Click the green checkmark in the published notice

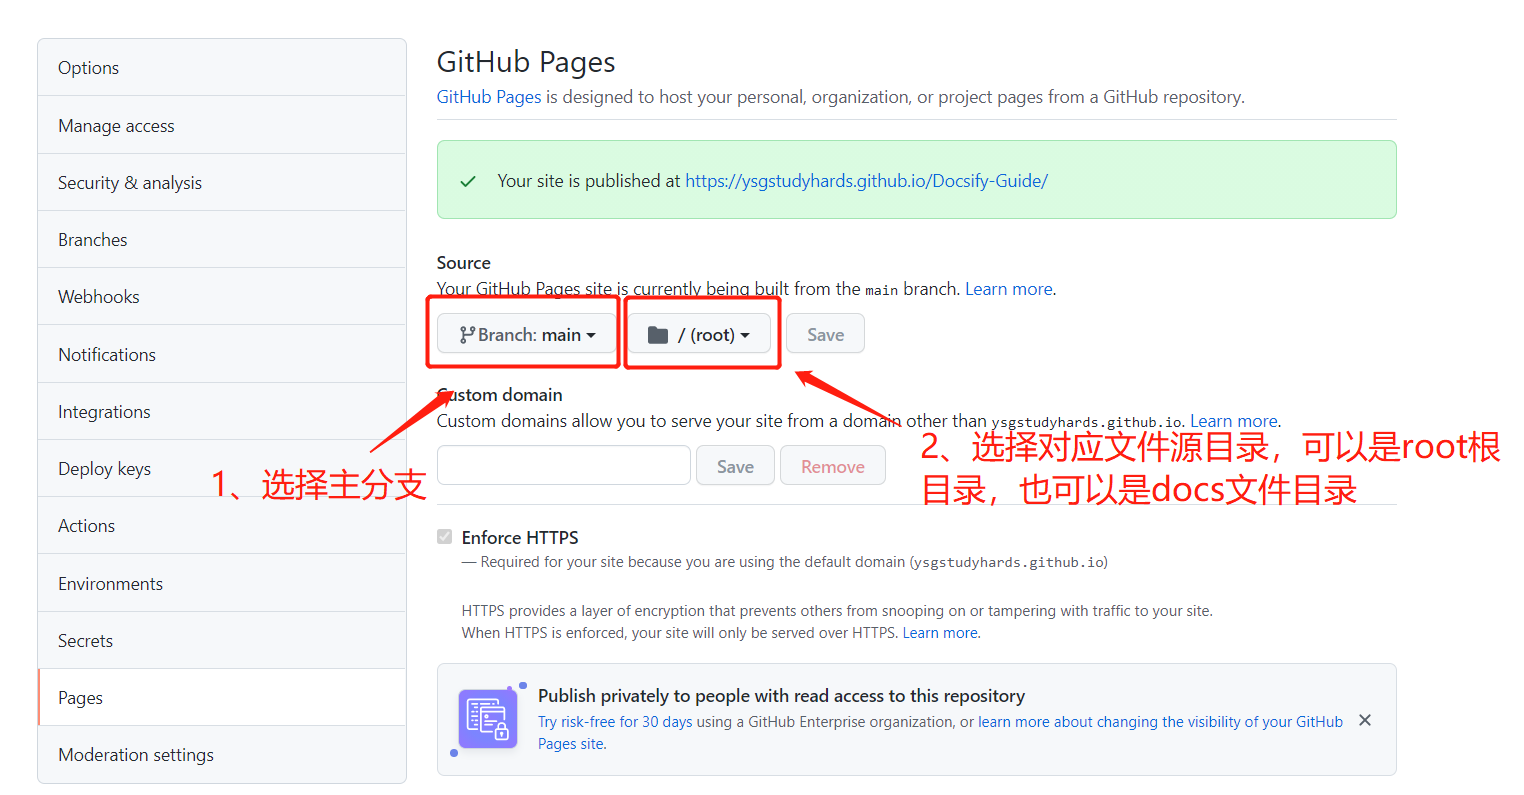[x=467, y=181]
